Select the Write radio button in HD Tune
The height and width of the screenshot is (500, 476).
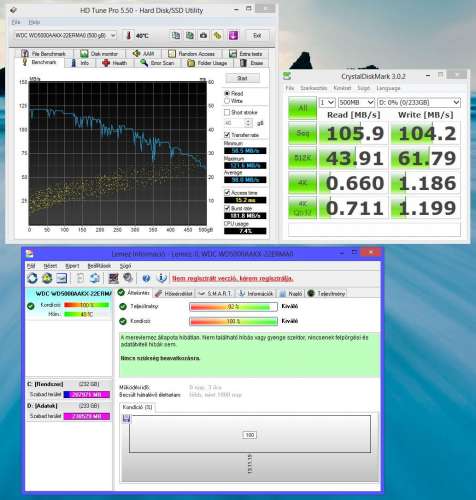tap(227, 101)
